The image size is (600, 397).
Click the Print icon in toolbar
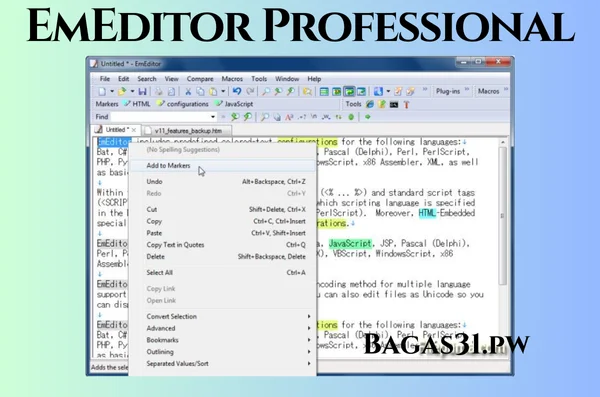click(159, 91)
